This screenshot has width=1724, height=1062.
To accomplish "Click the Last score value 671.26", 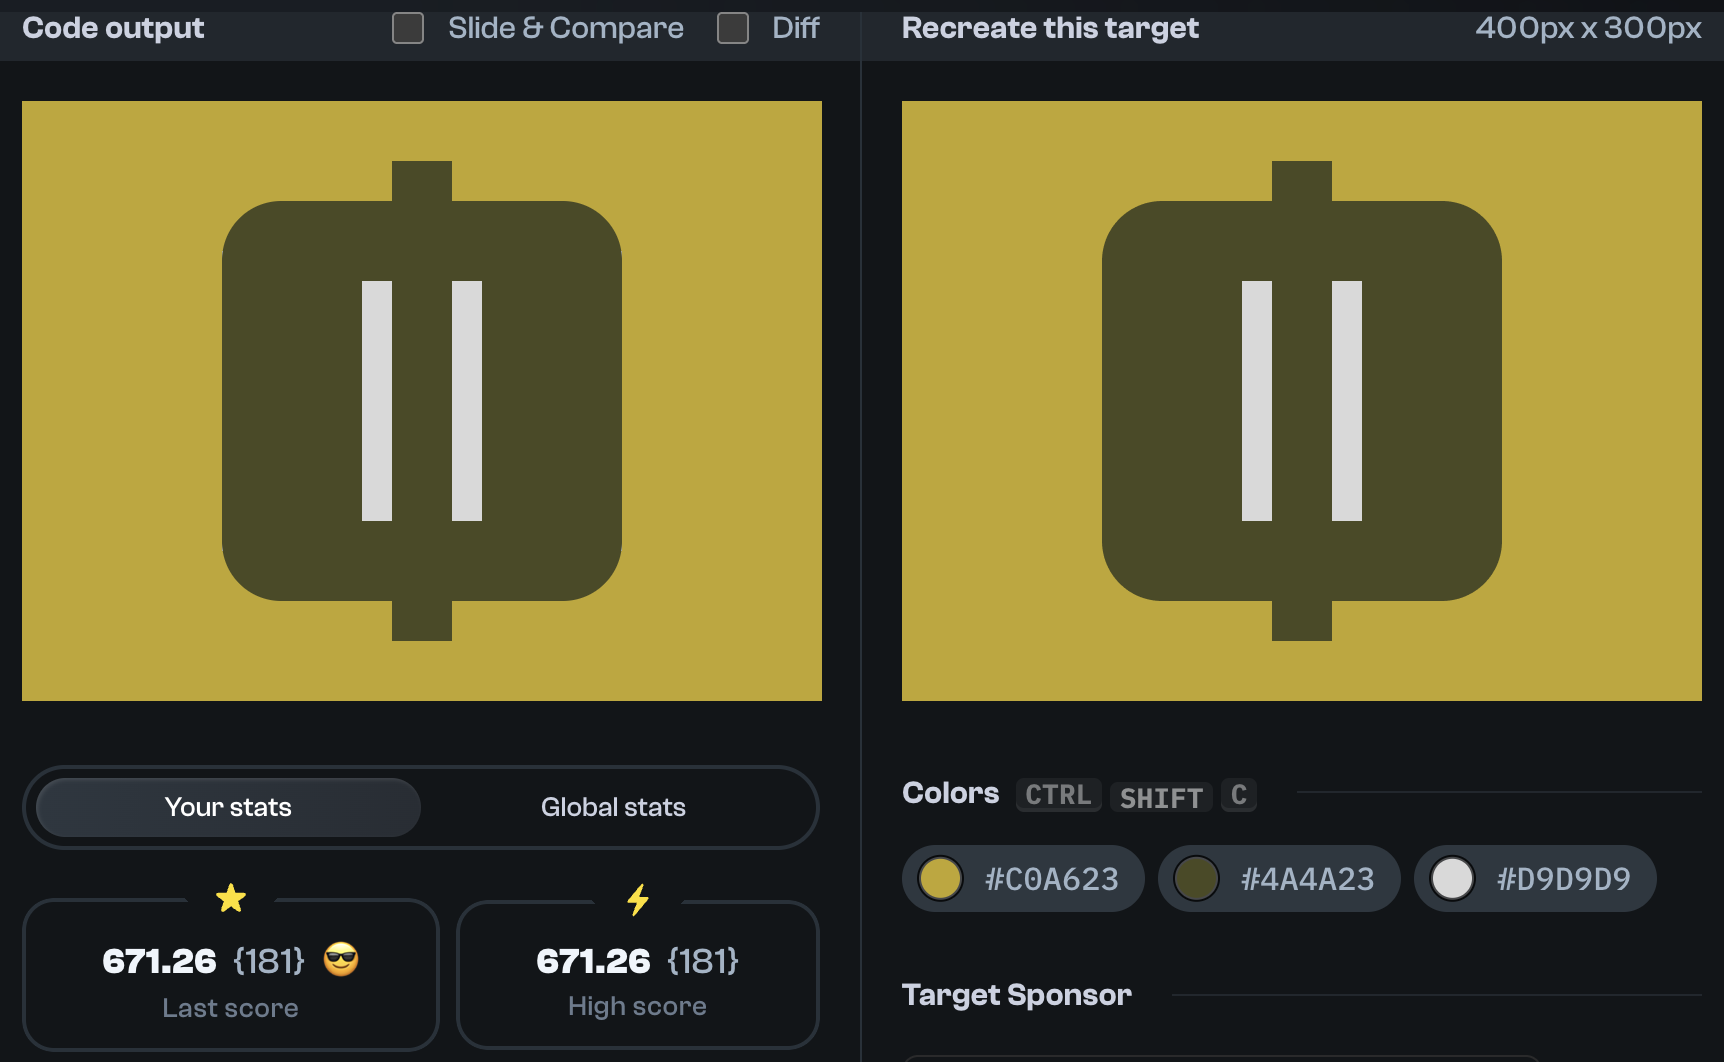I will [x=159, y=961].
